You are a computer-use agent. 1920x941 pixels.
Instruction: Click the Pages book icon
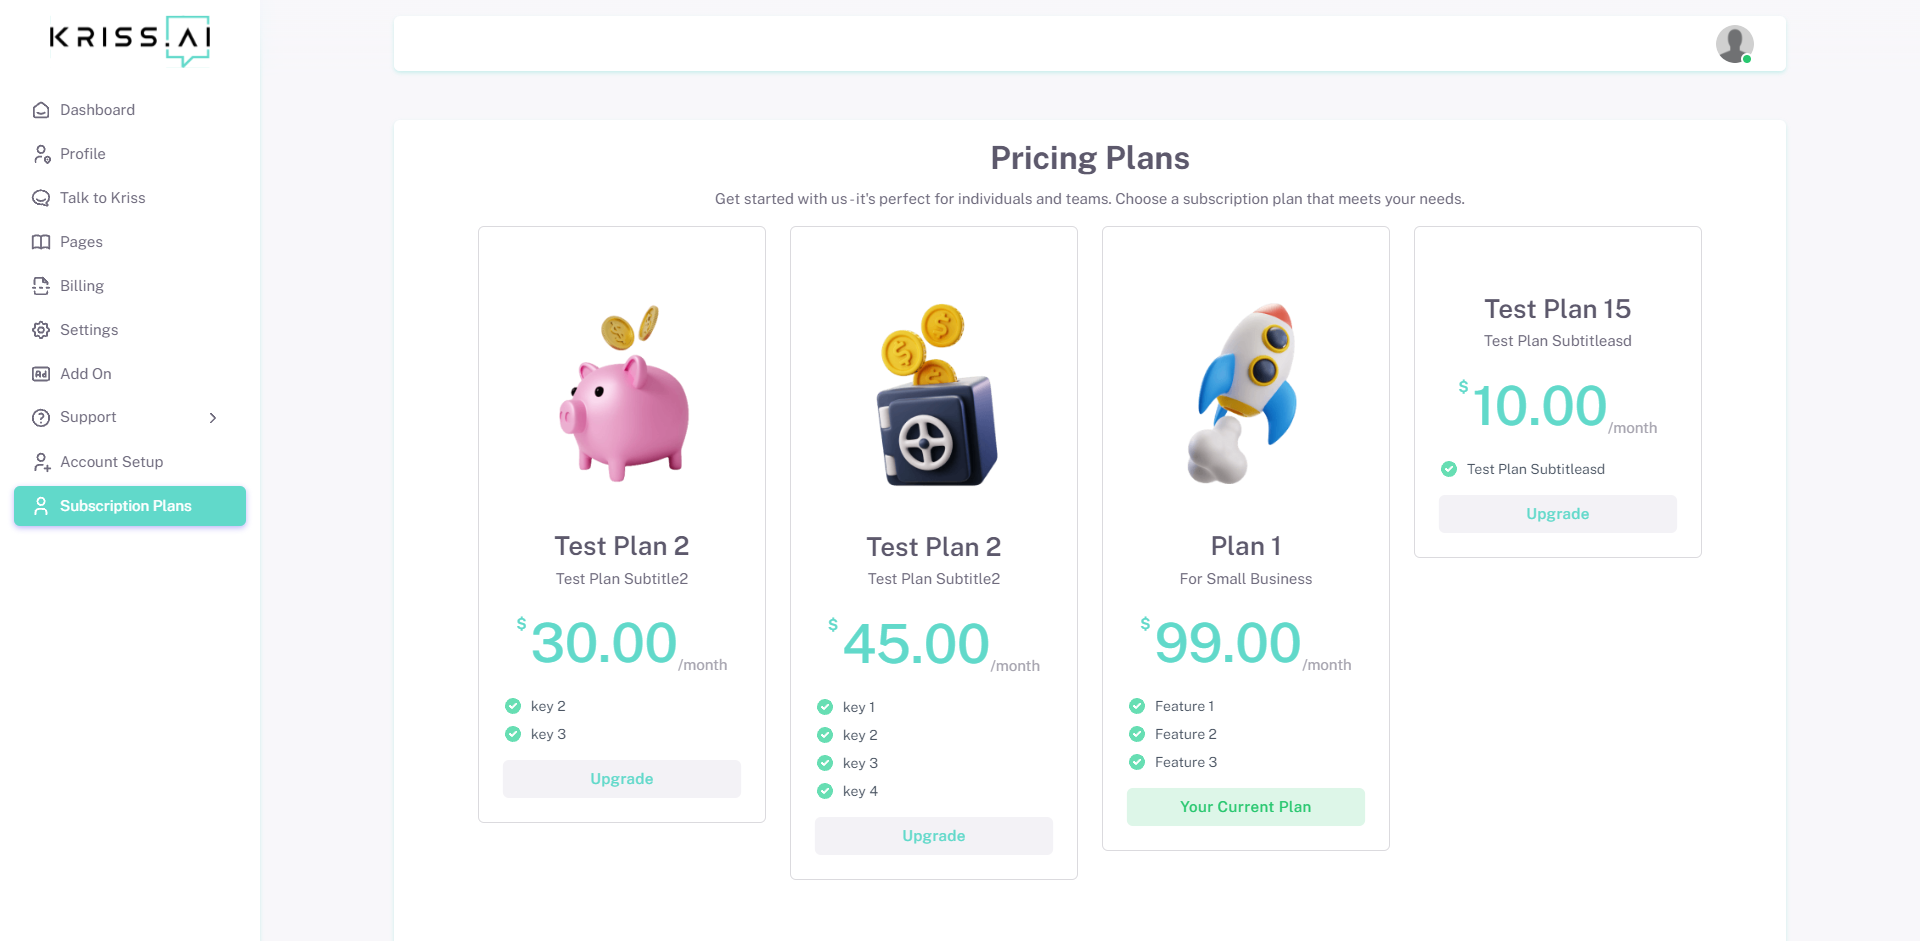tap(41, 242)
